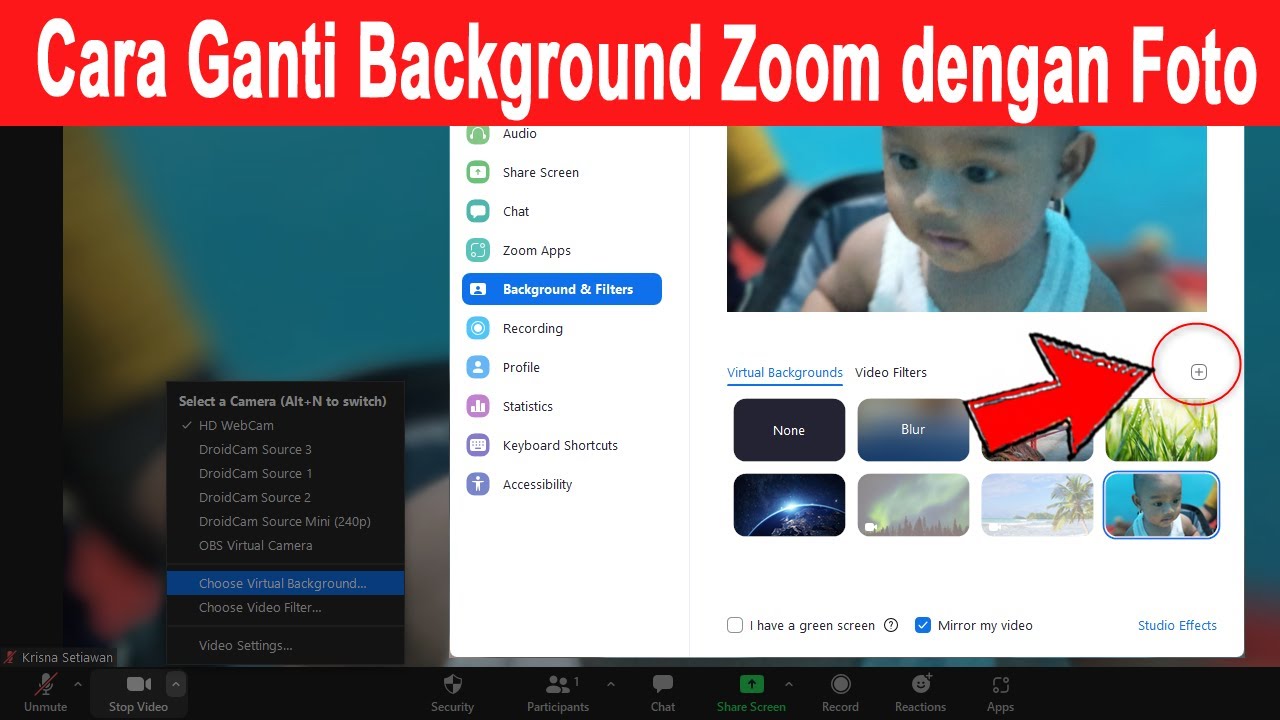This screenshot has height=720, width=1280.
Task: Open the Participants panel
Action: click(x=558, y=692)
